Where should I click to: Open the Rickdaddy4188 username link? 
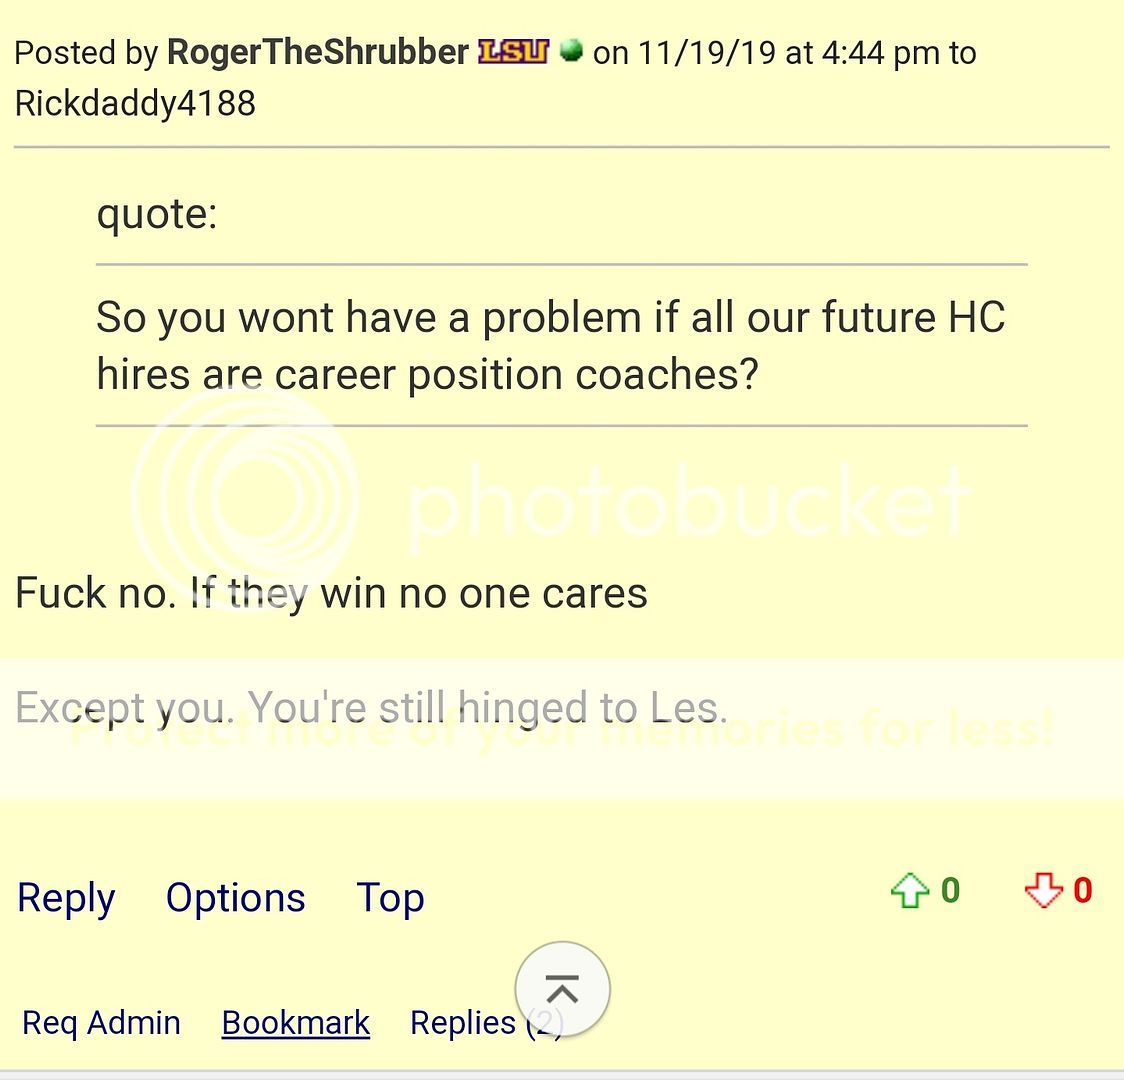(135, 103)
